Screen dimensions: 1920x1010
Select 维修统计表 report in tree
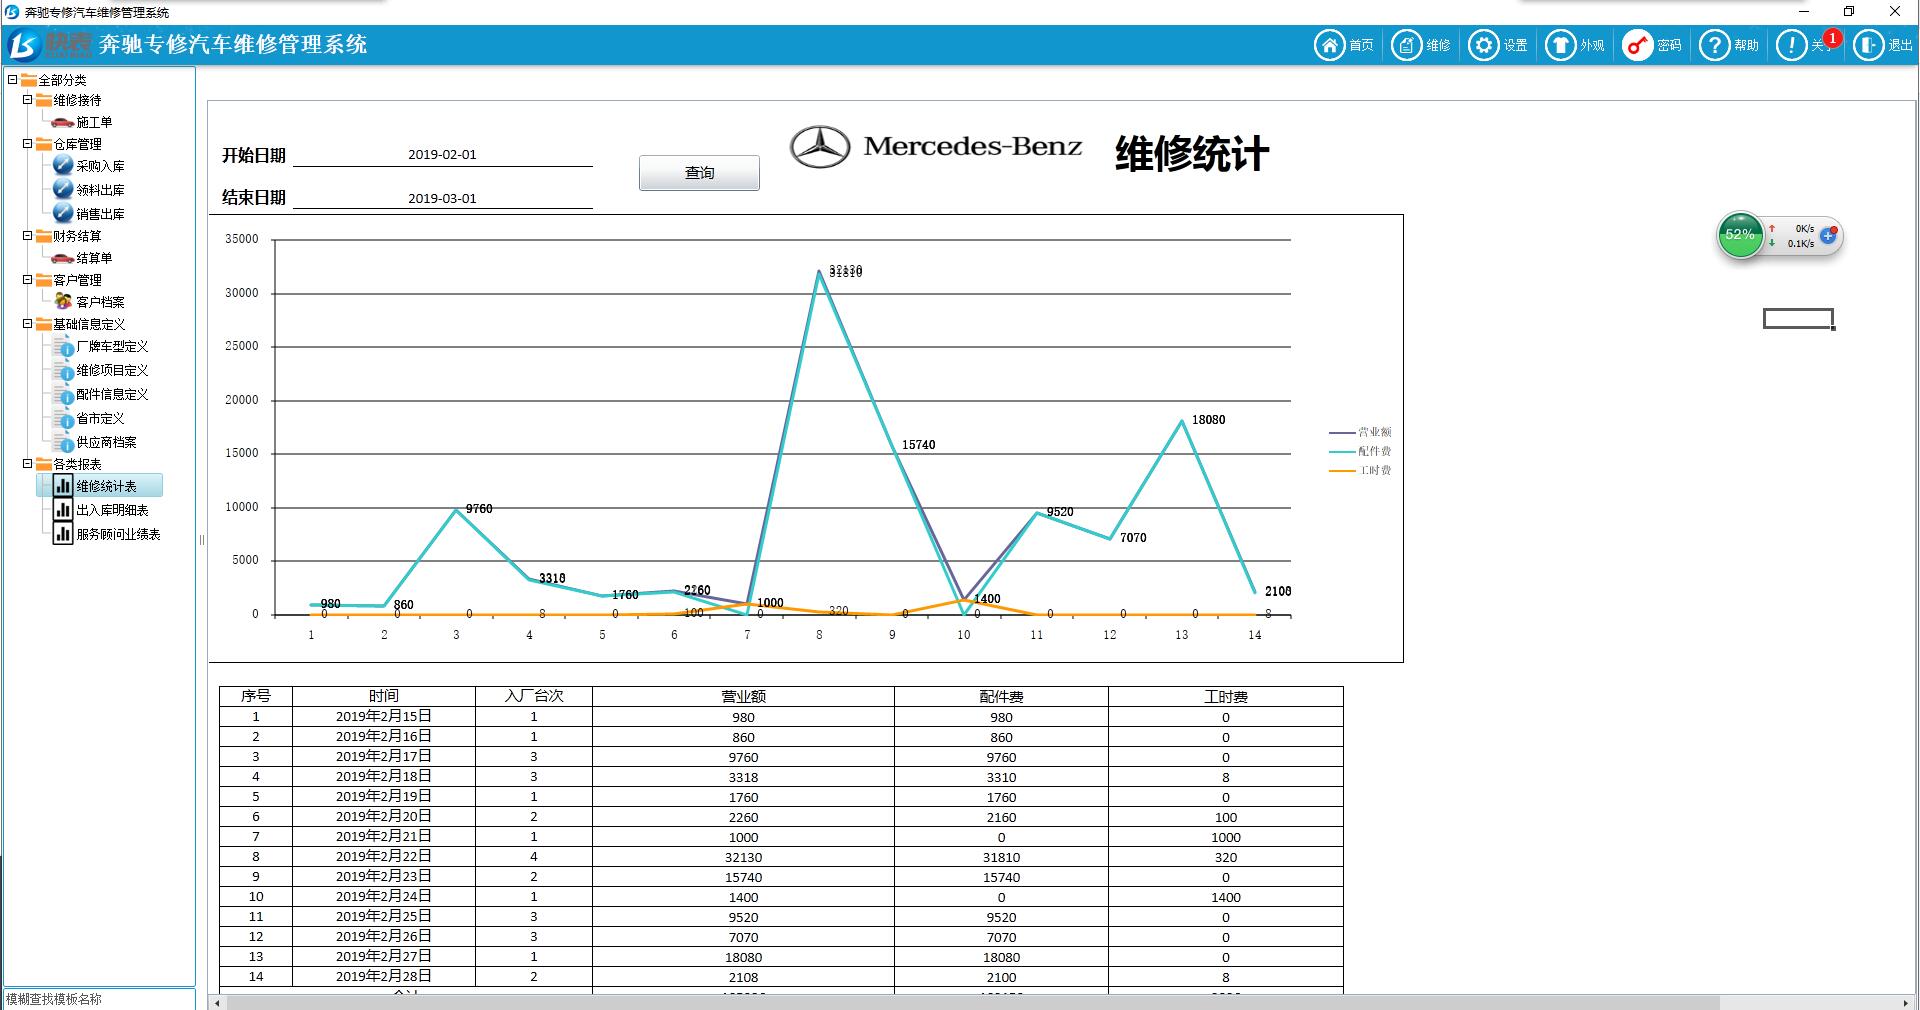point(99,486)
